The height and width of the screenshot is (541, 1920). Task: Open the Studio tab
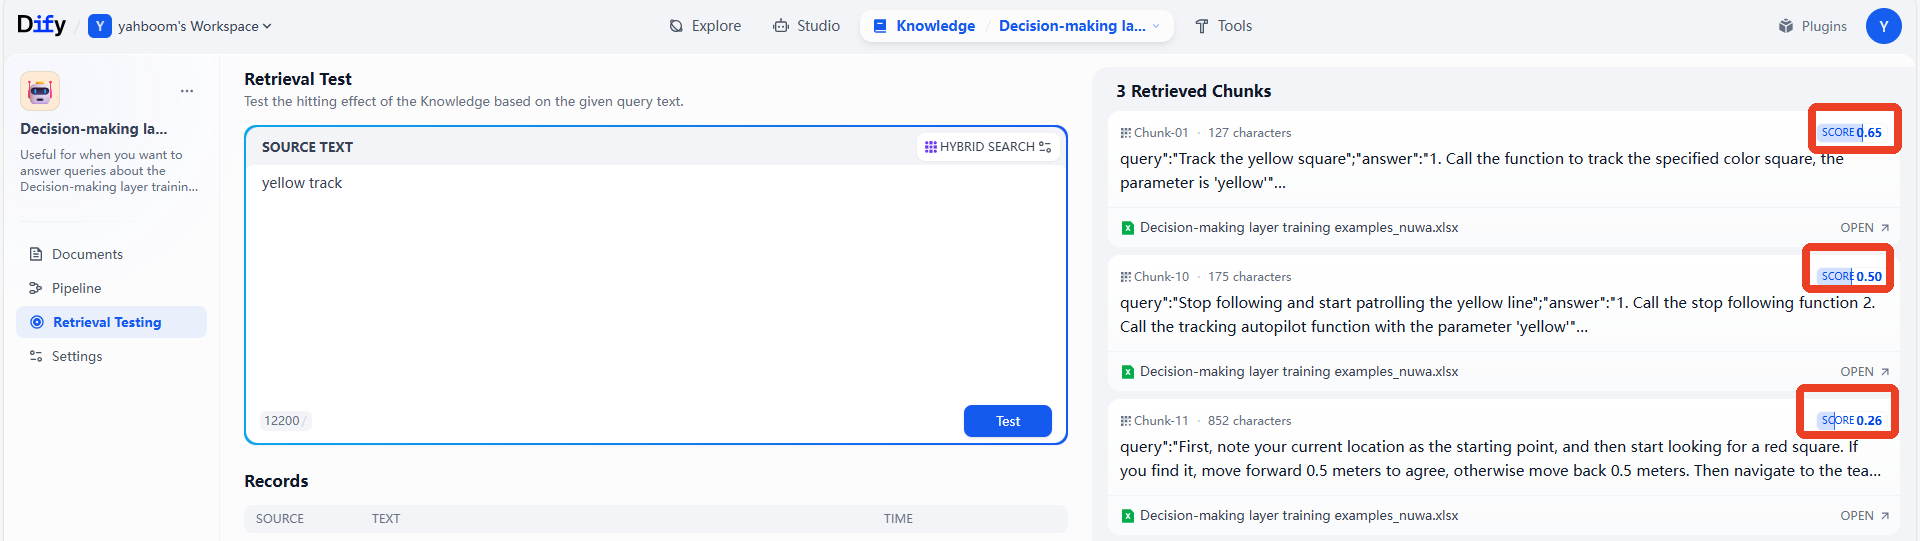coord(806,26)
